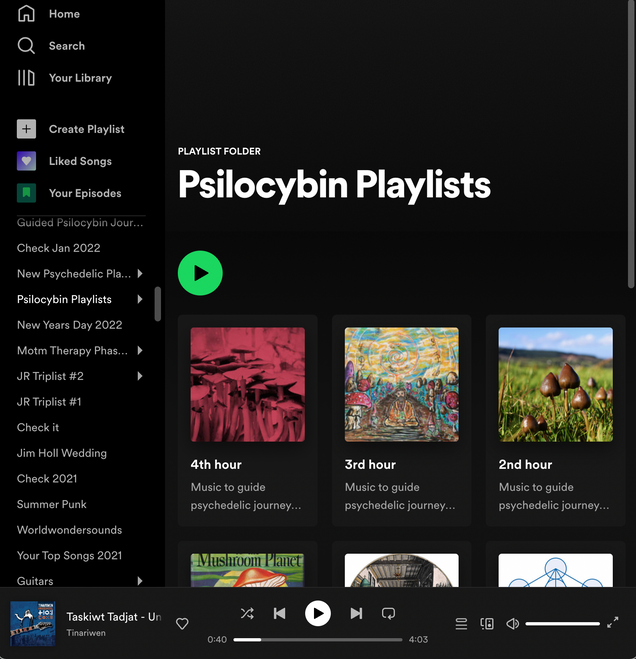Open Your Episodes bookmark icon

coord(26,193)
